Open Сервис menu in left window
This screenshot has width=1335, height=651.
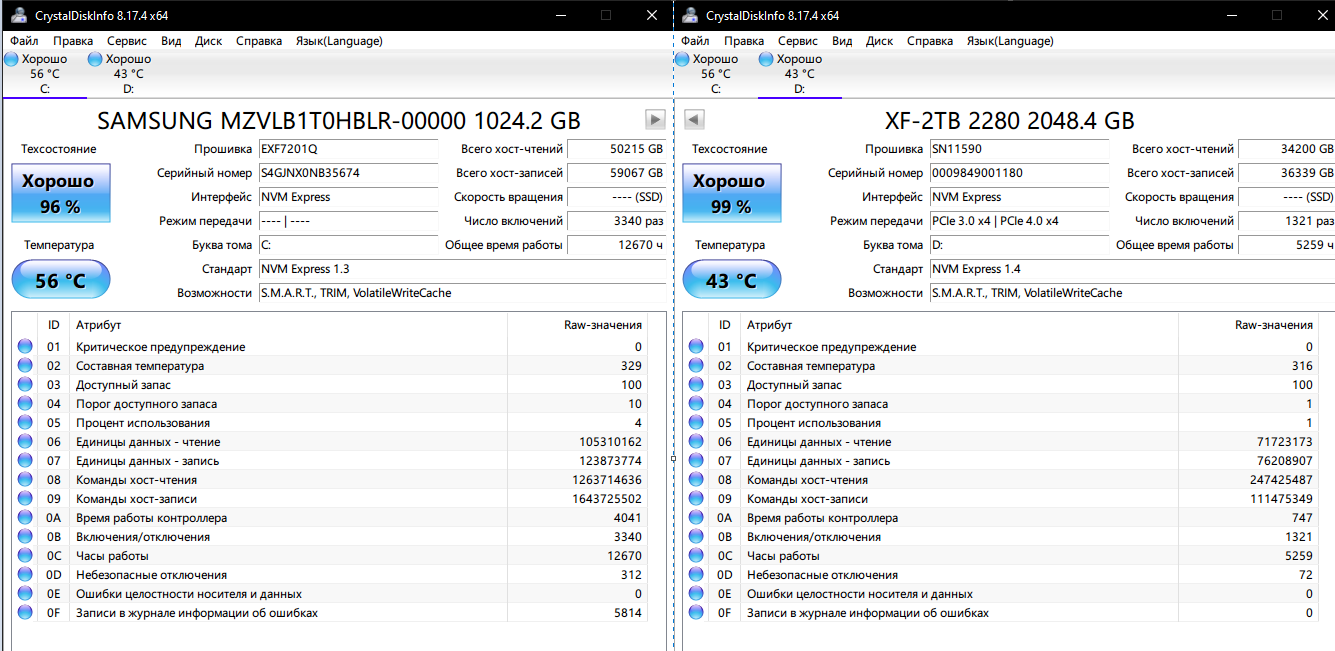[126, 41]
